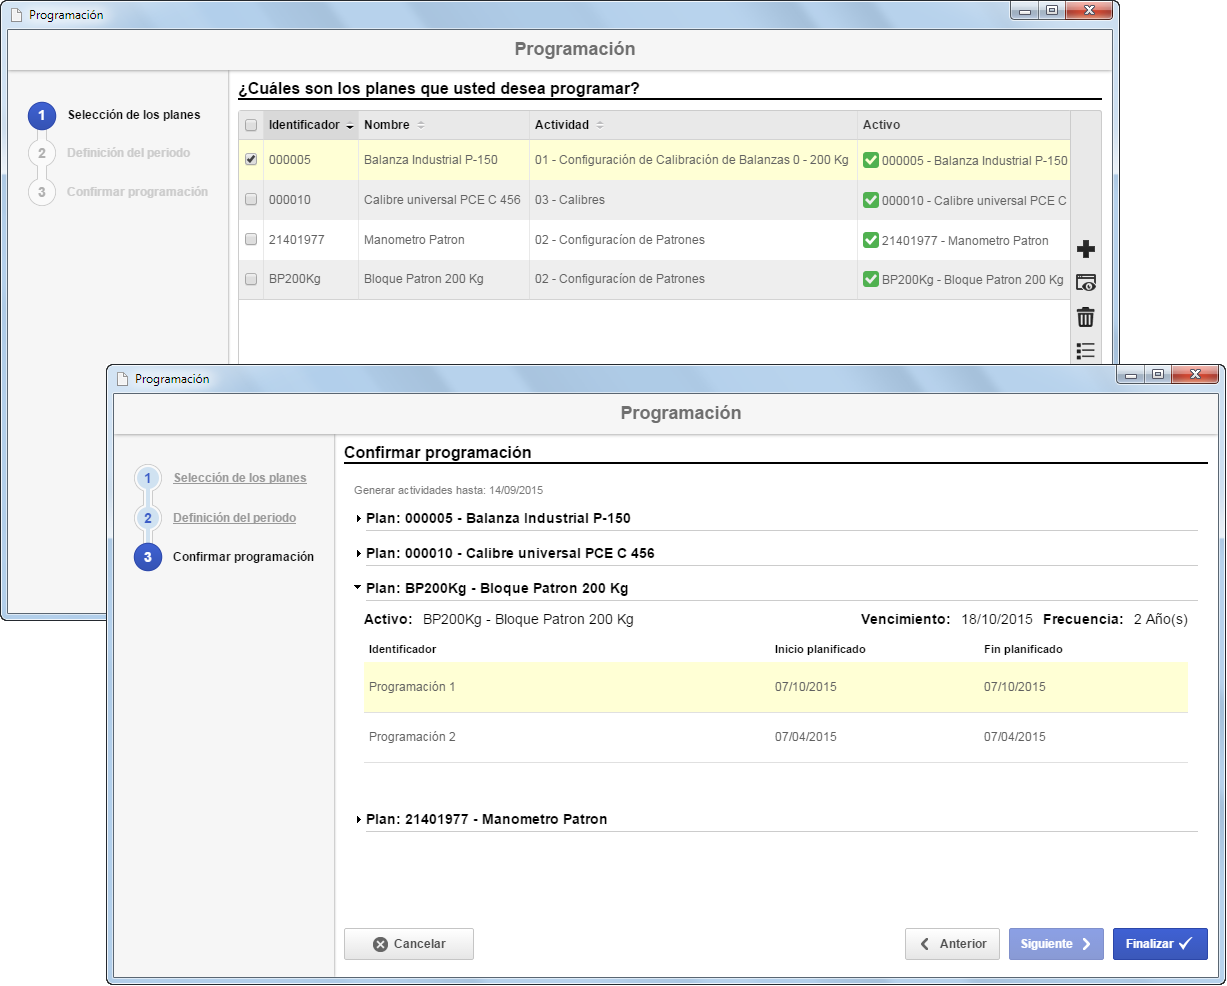This screenshot has width=1227, height=986.
Task: Click document icon in front Programación title bar
Action: coord(122,379)
